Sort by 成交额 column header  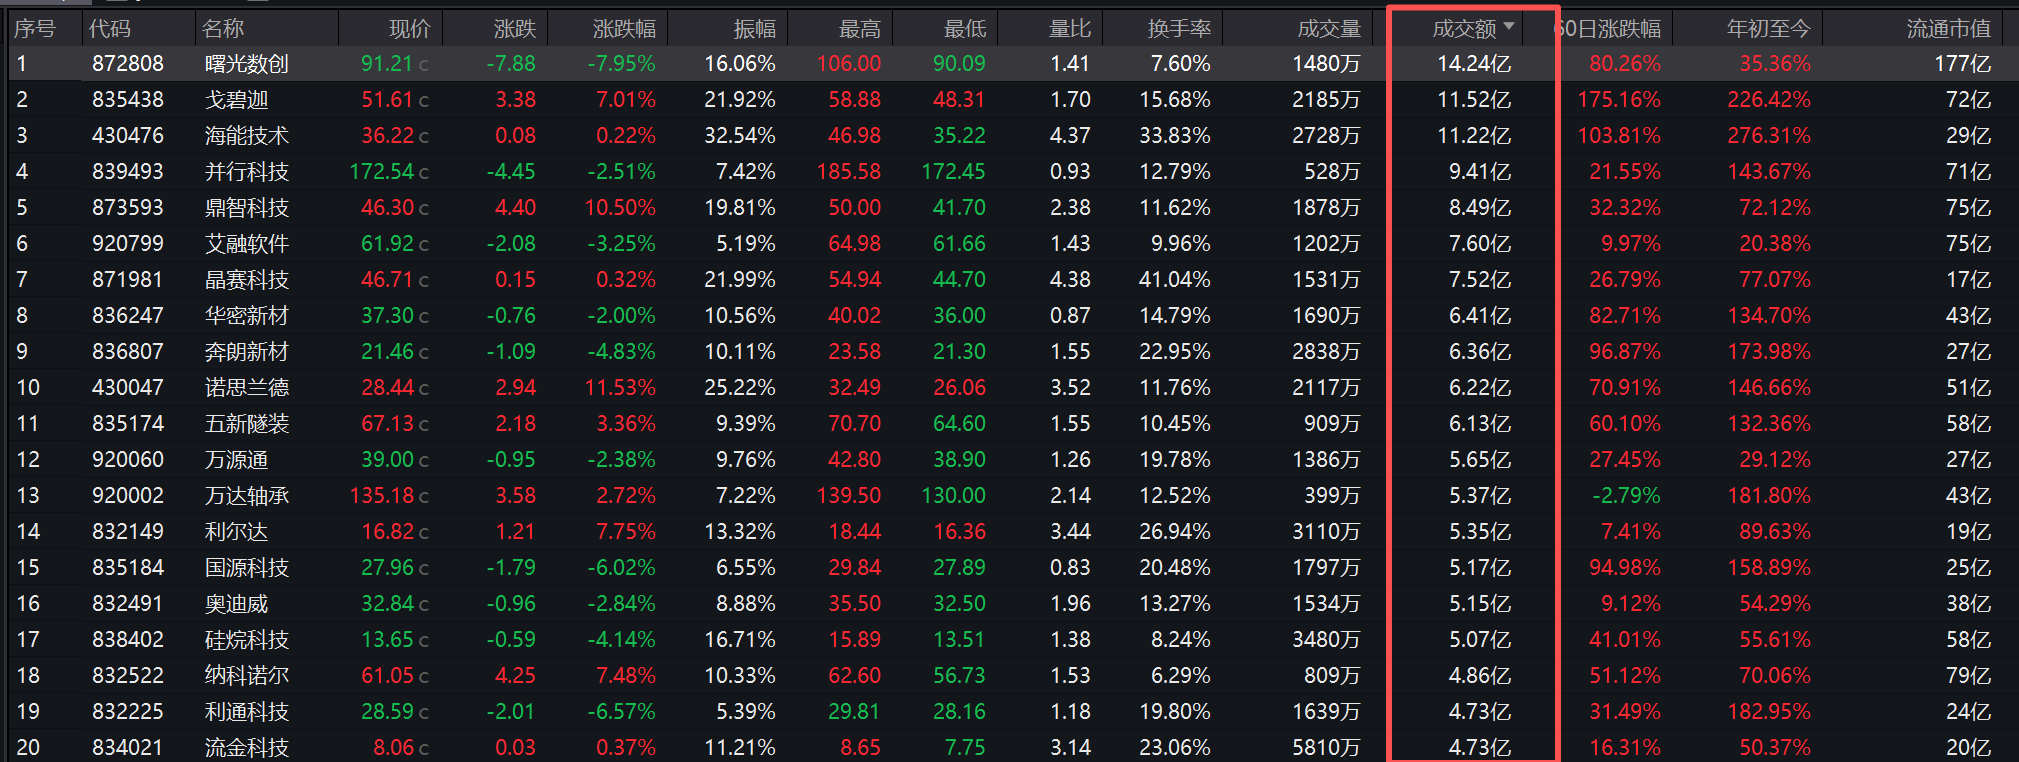coord(1464,29)
